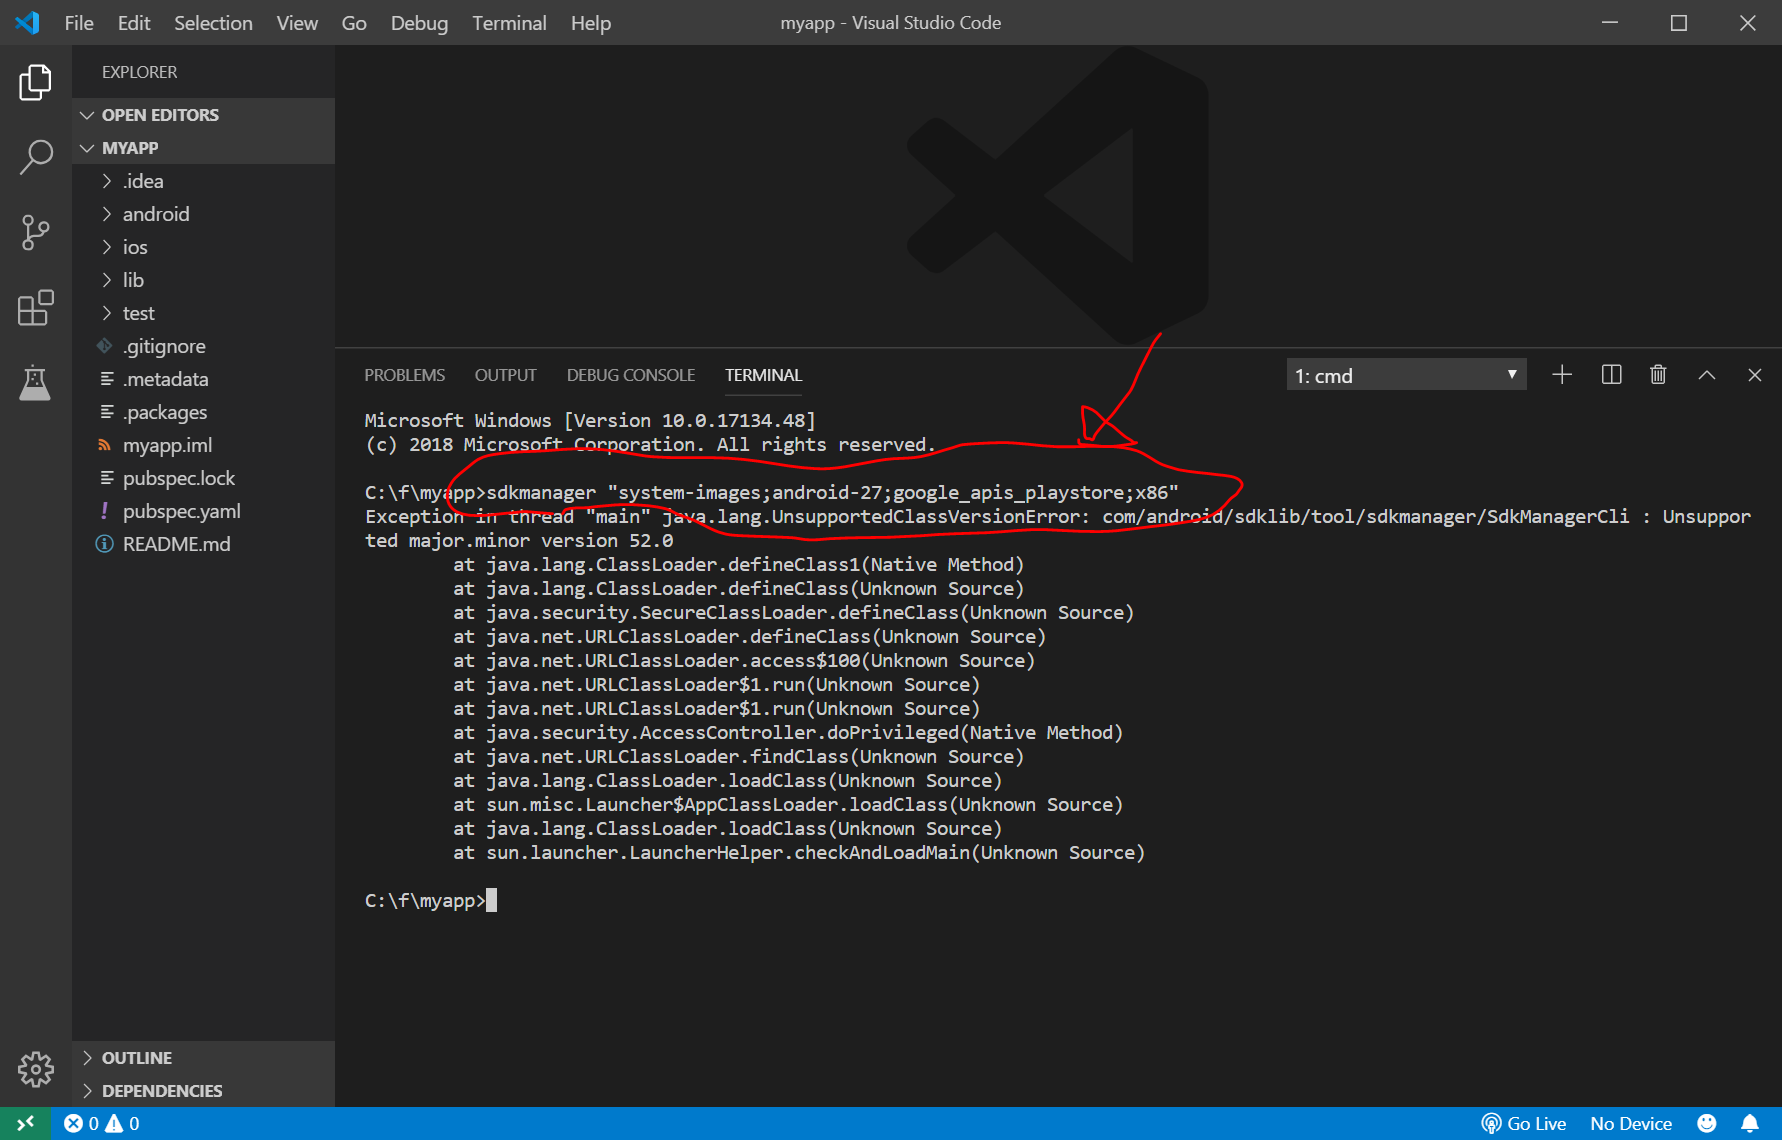Collapse the OPEN EDITORS section
Screen dimensions: 1782x1140
point(203,115)
